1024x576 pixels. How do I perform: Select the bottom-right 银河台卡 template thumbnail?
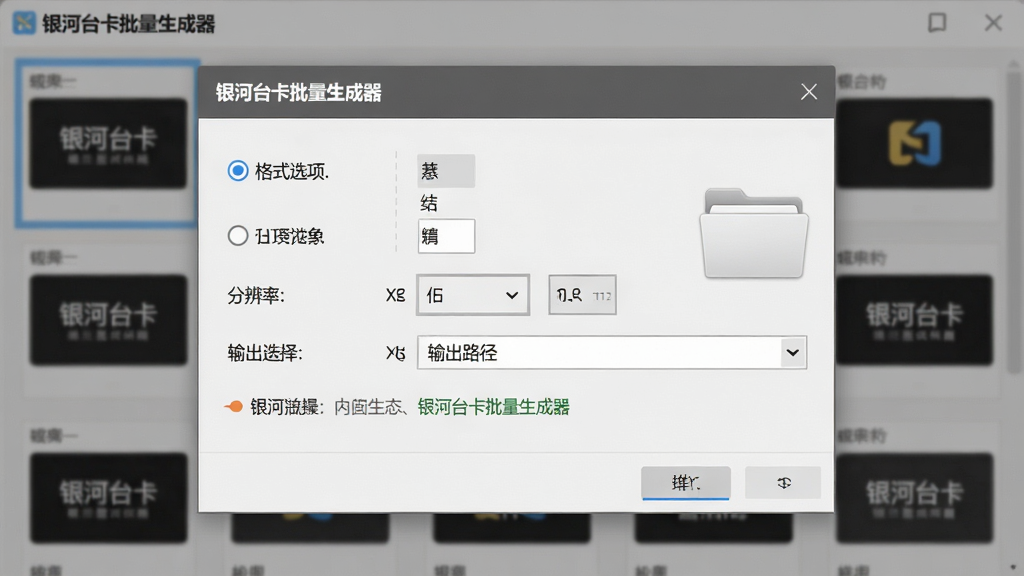914,498
